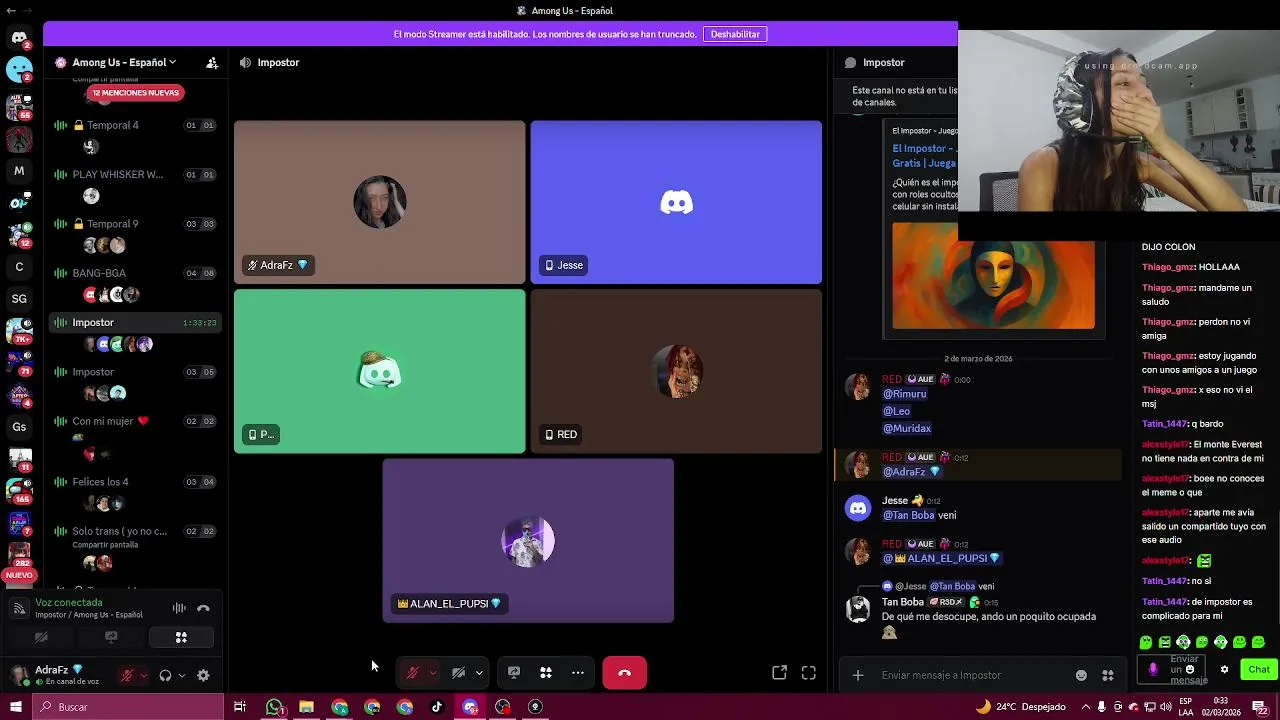The height and width of the screenshot is (720, 1280).
Task: Click @Tan Boba mention by Jesse
Action: (908, 515)
